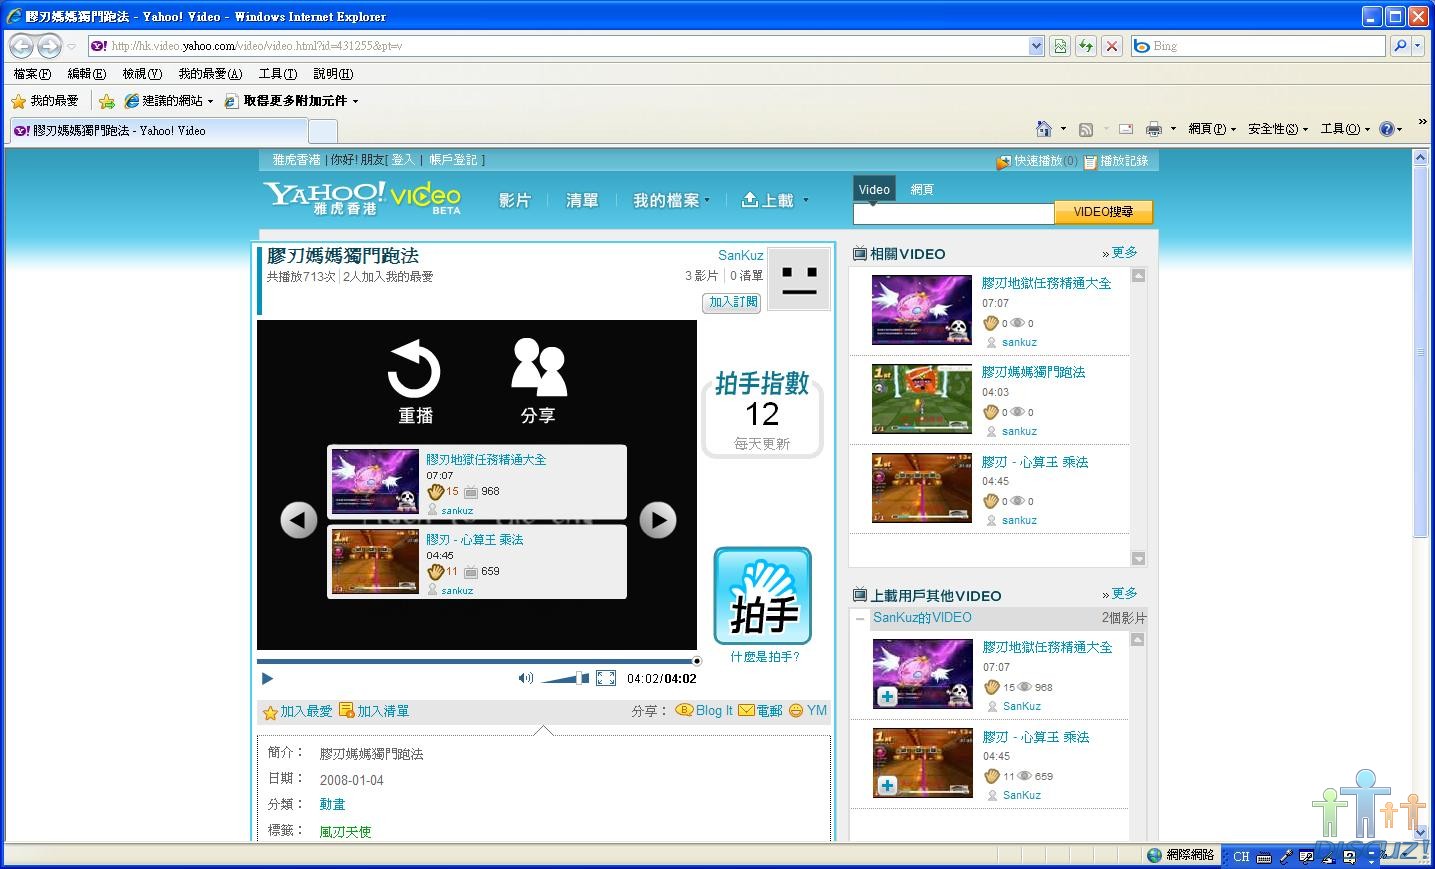Click the Yahoo video search text field

coord(953,213)
